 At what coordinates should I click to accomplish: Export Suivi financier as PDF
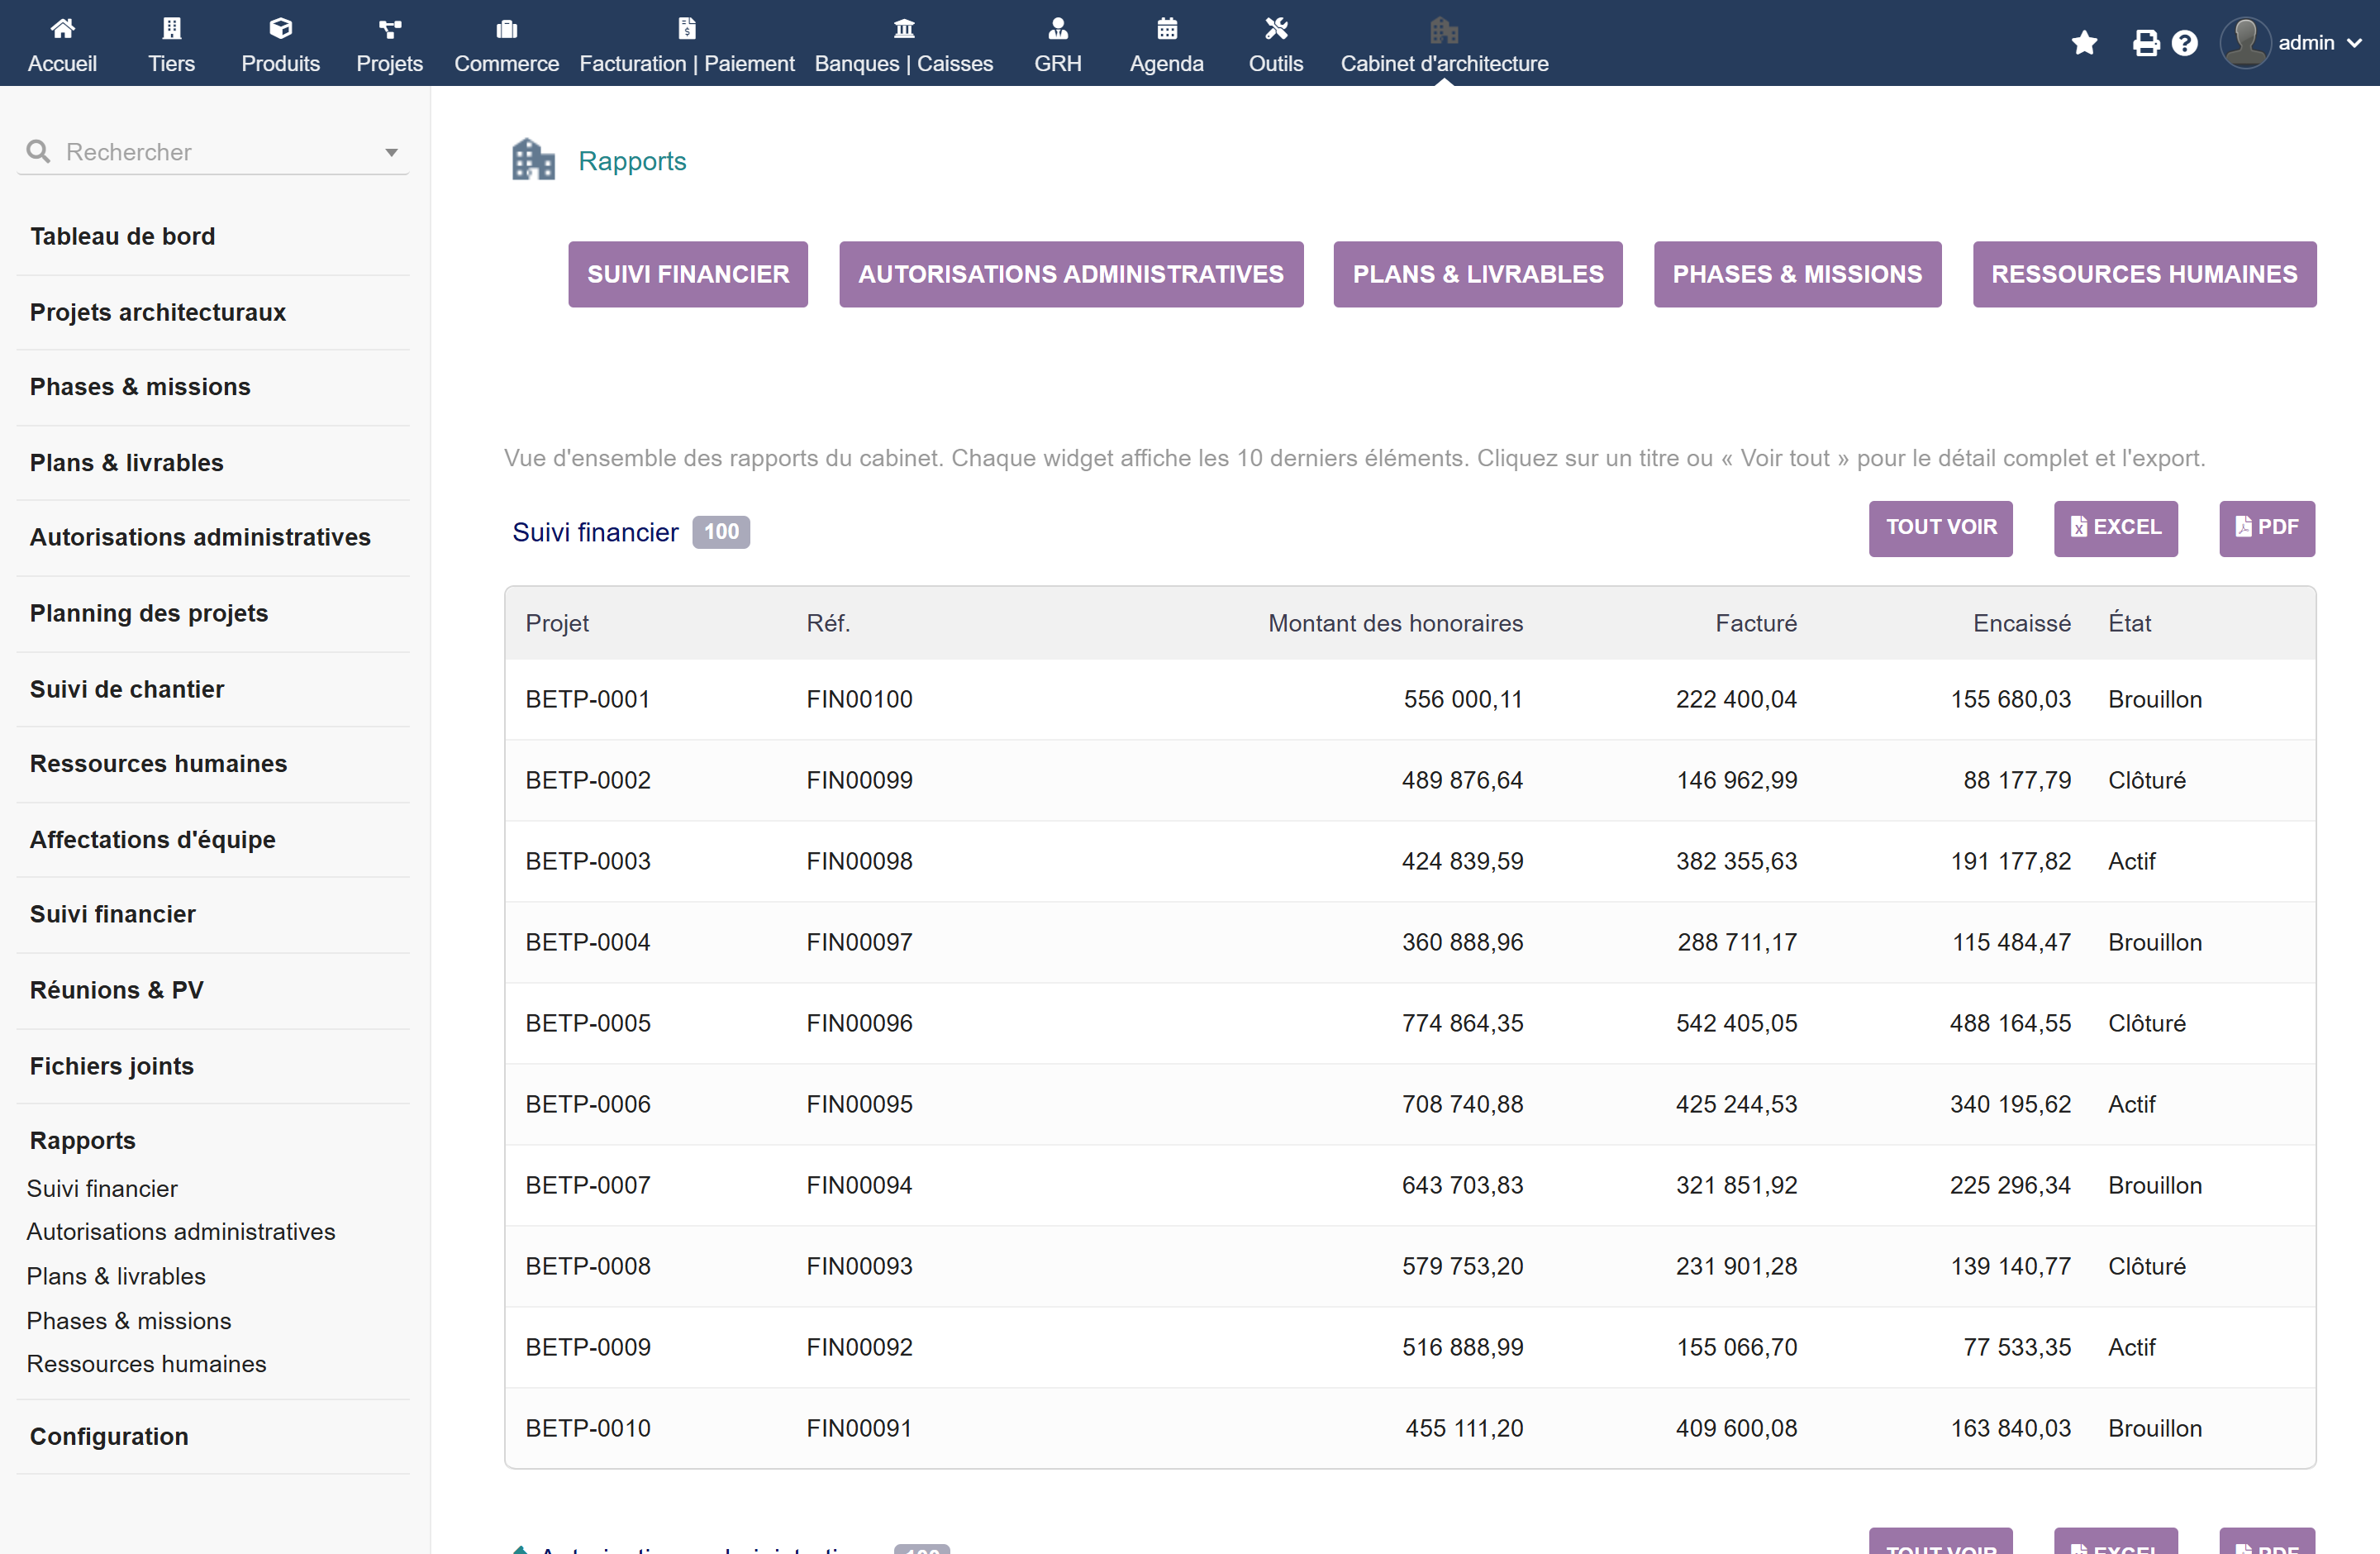pos(2266,527)
